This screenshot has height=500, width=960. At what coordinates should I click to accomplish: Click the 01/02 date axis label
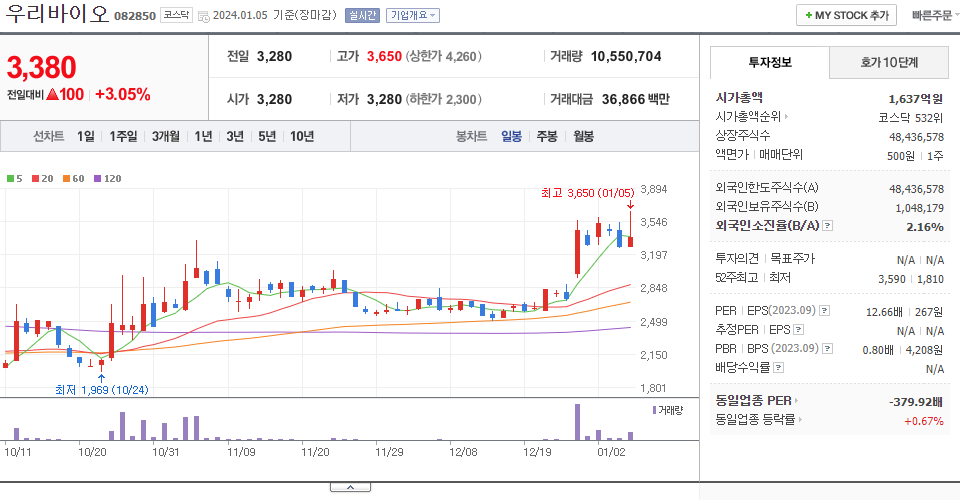click(611, 452)
